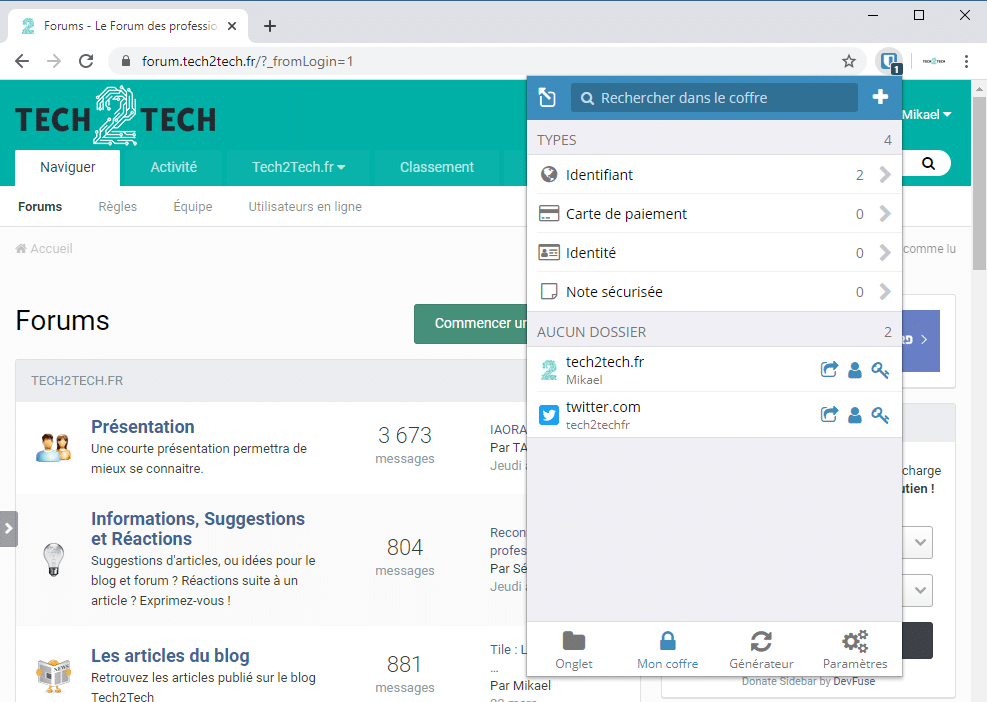Click the newspaper blog forum icon
The width and height of the screenshot is (987, 702).
point(54,676)
